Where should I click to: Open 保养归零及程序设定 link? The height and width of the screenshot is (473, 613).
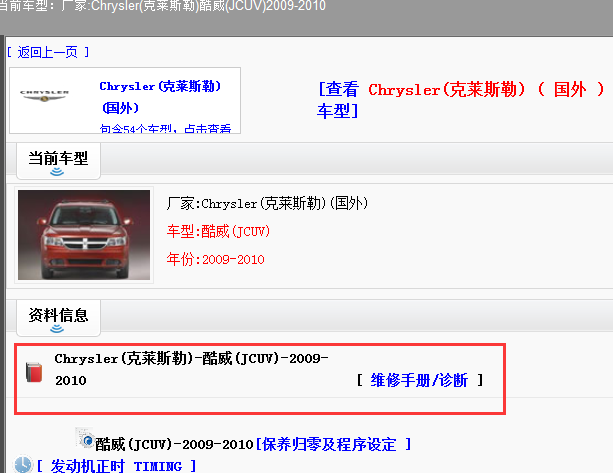[x=333, y=444]
